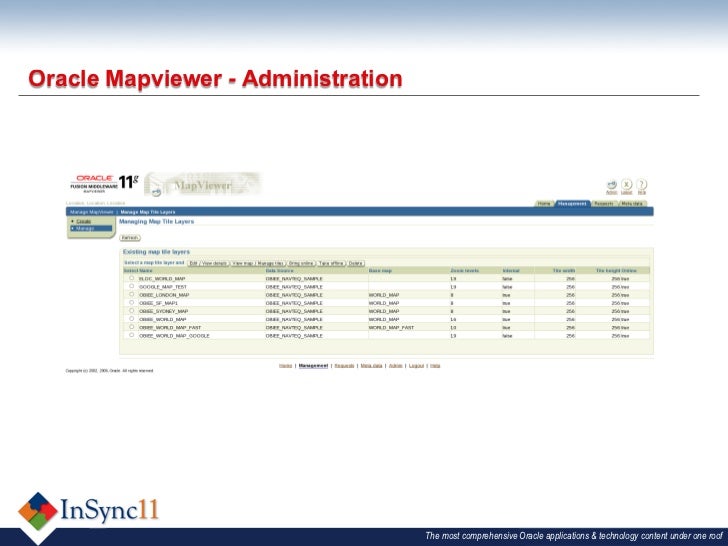Select Manage in the side panel
This screenshot has width=728, height=546.
tap(91, 228)
